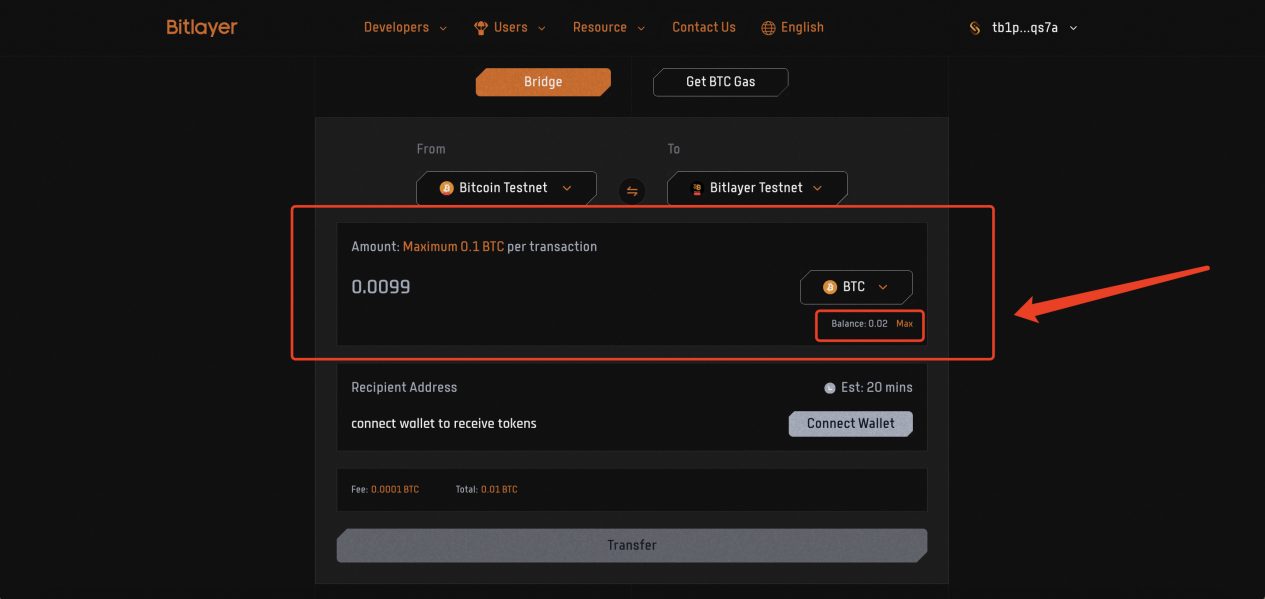The height and width of the screenshot is (599, 1265).
Task: Open the Developers menu
Action: 405,28
